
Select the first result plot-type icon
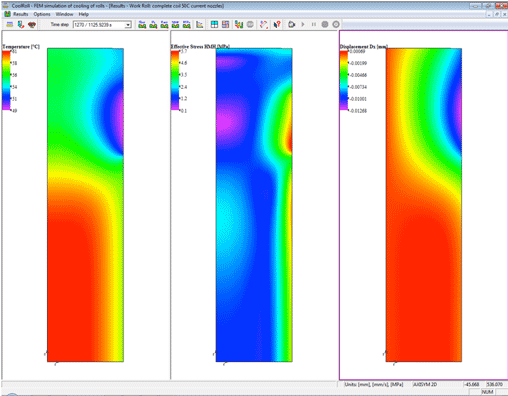coord(142,24)
